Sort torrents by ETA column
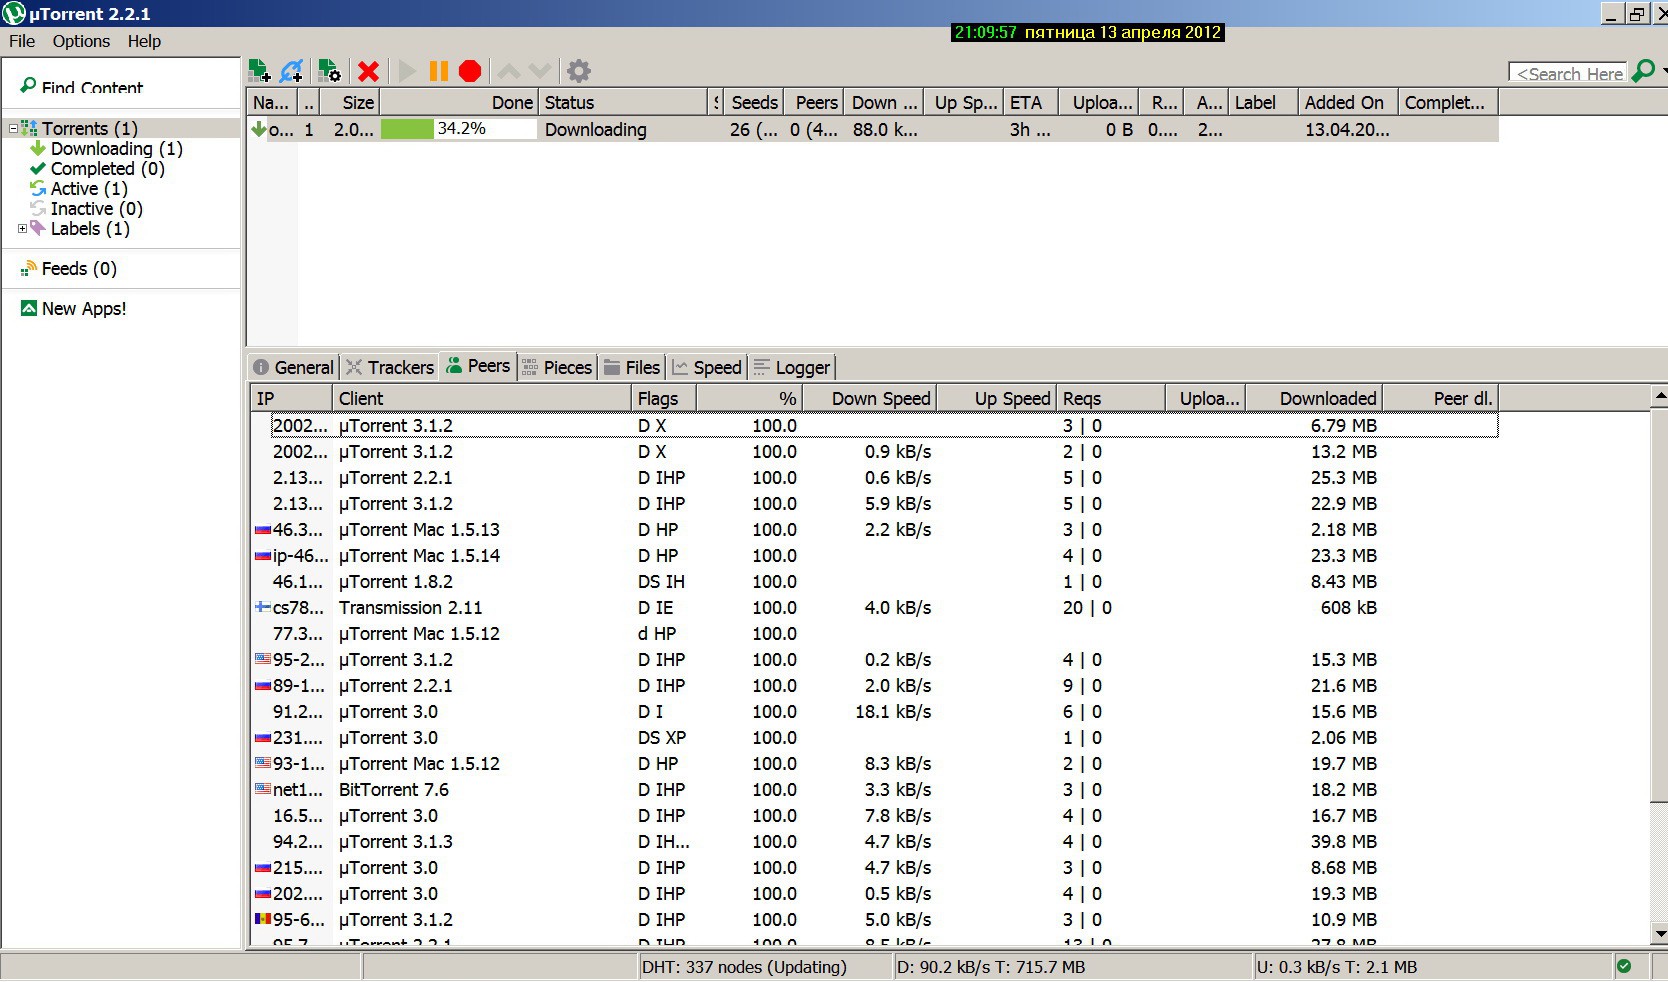This screenshot has height=982, width=1668. [1030, 102]
